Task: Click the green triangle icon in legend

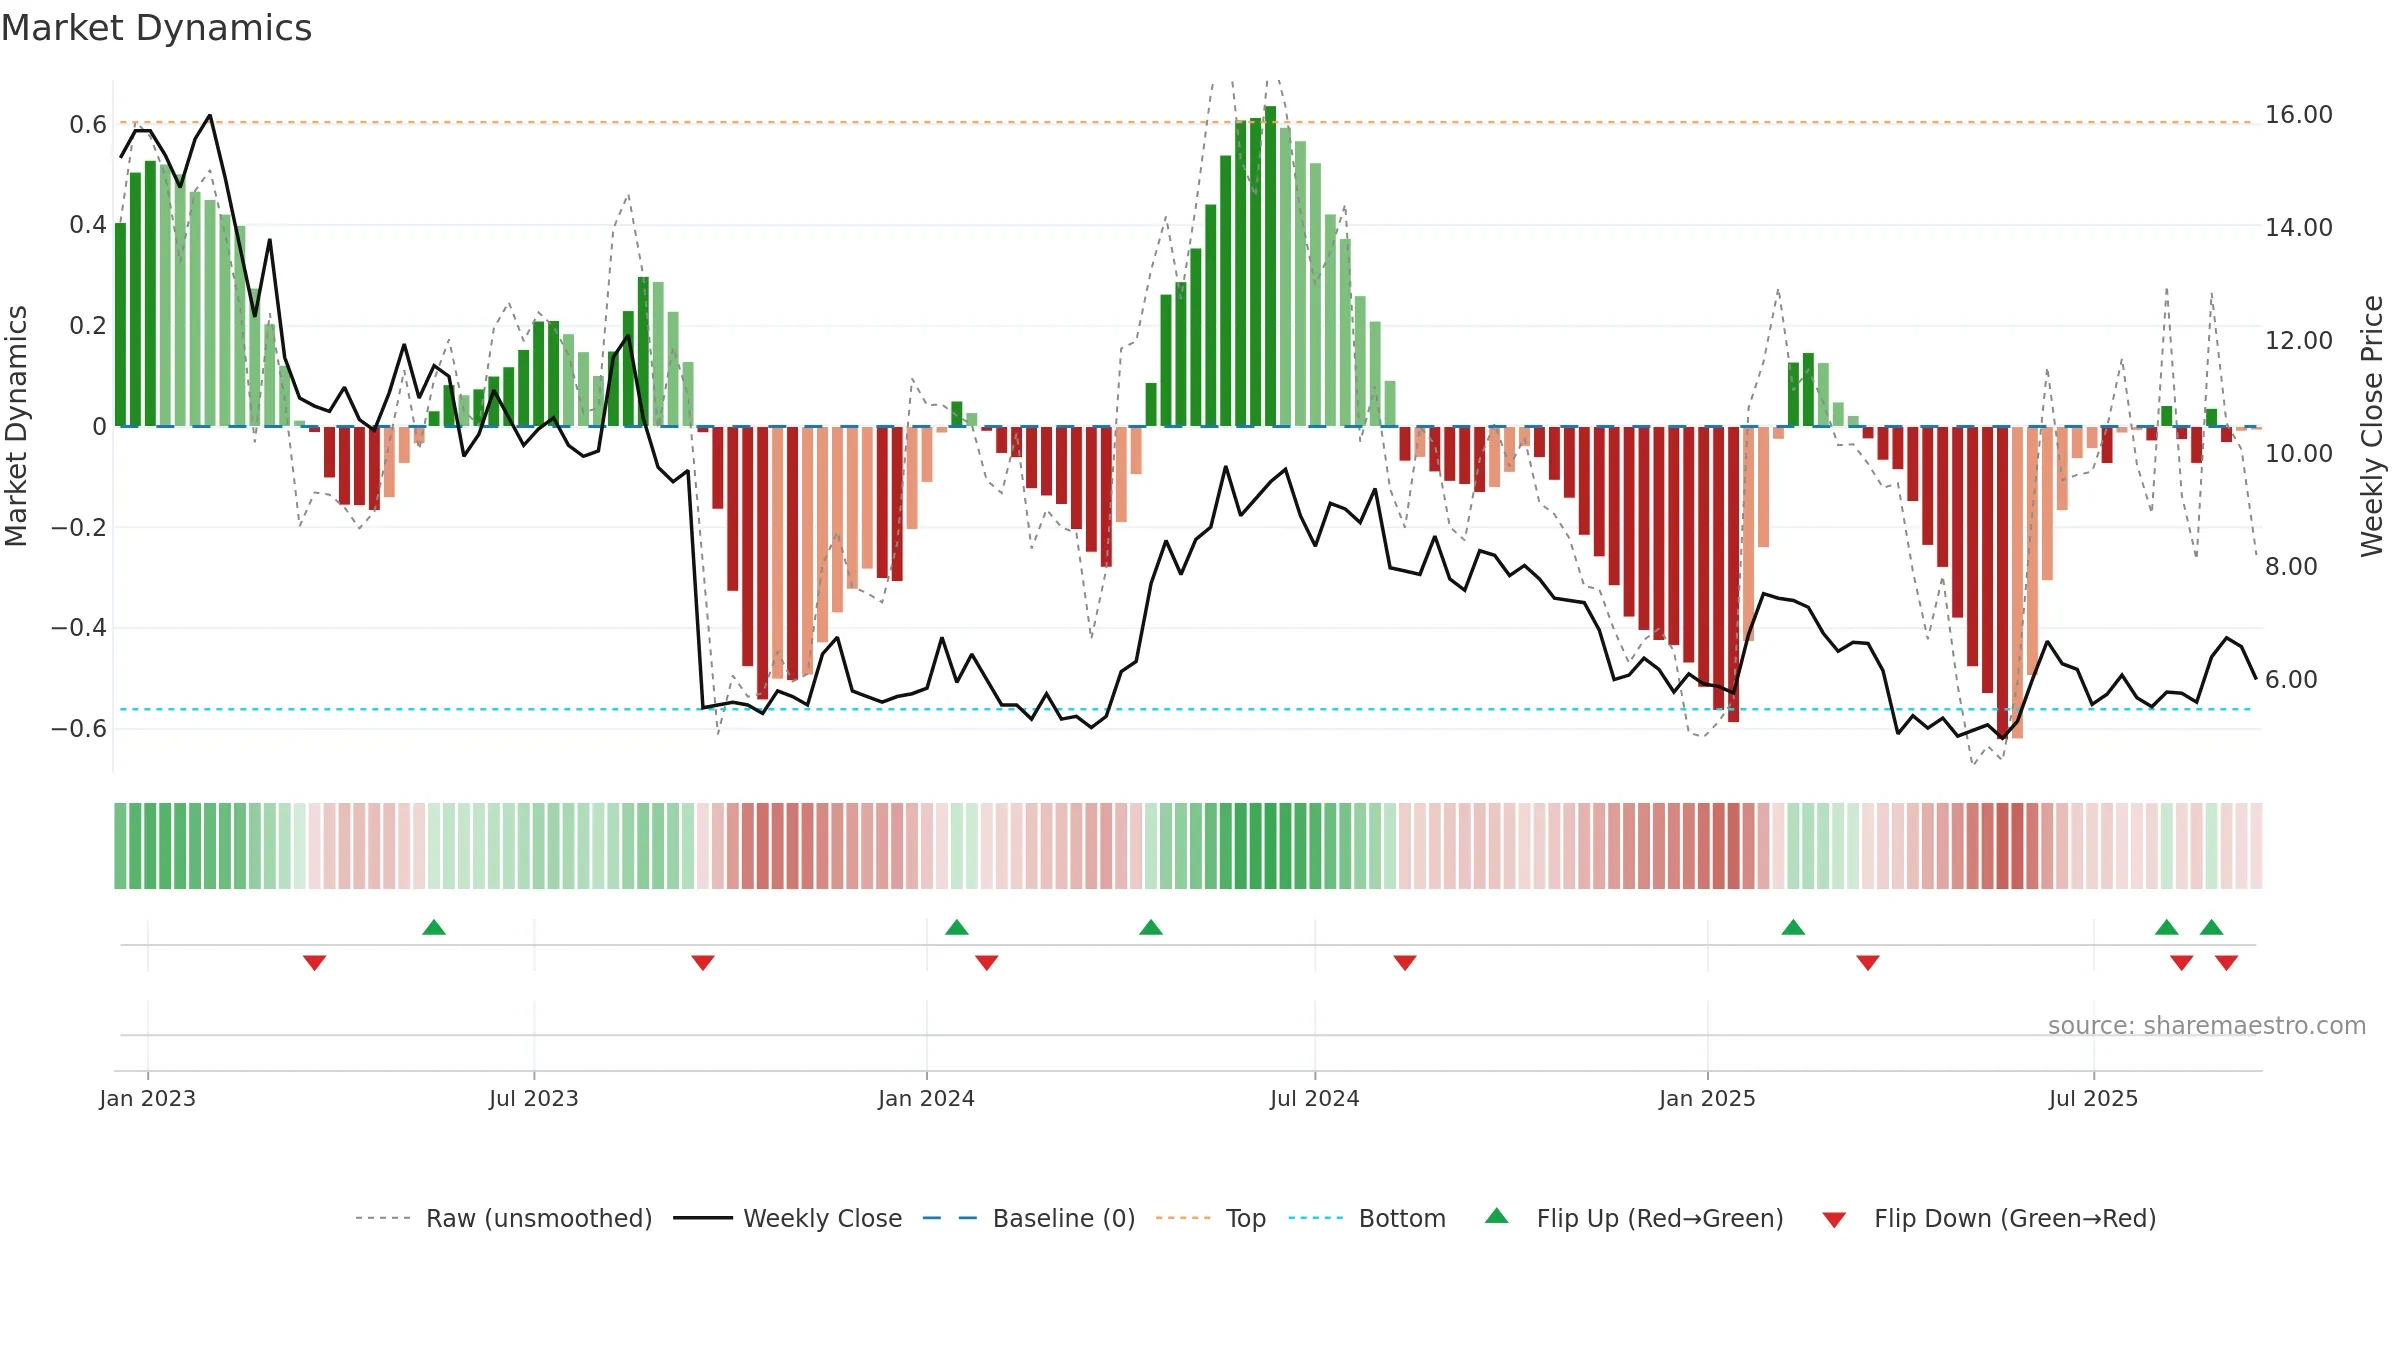Action: coord(1497,1216)
